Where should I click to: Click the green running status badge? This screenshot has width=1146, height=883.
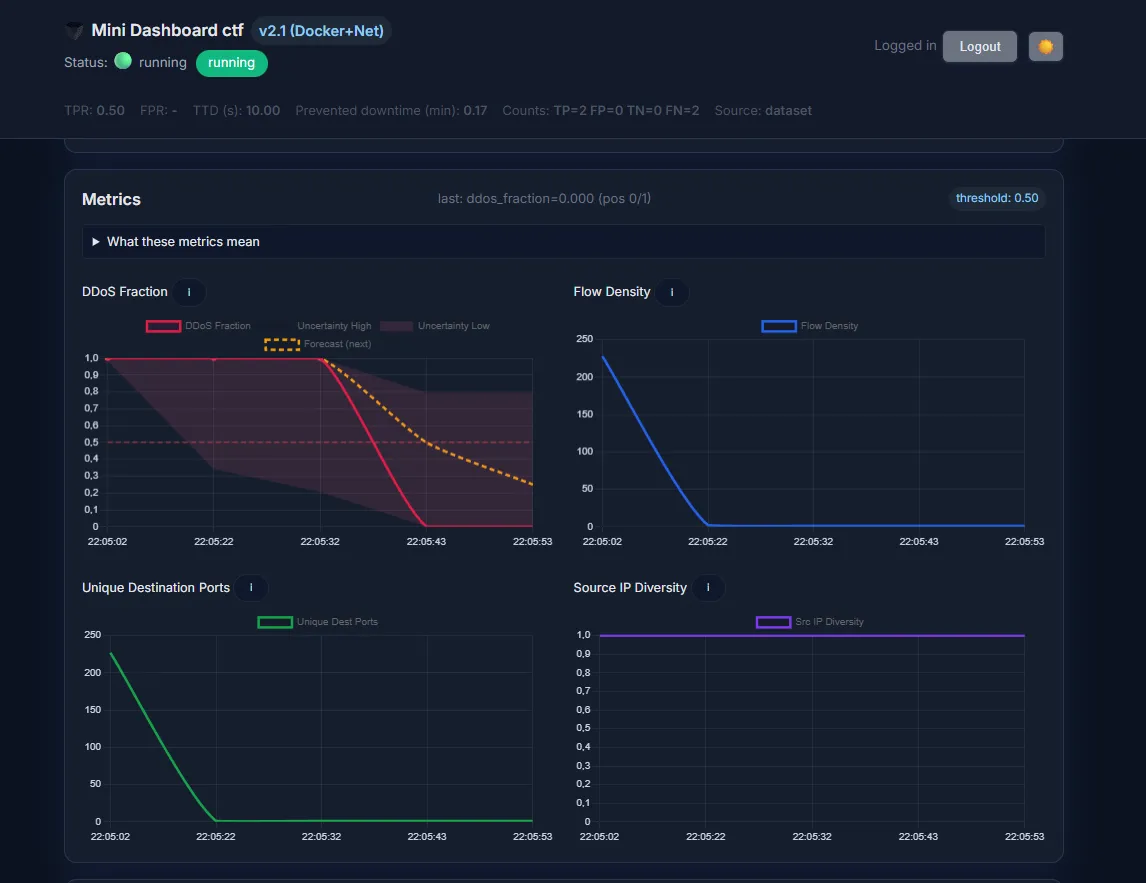tap(231, 63)
